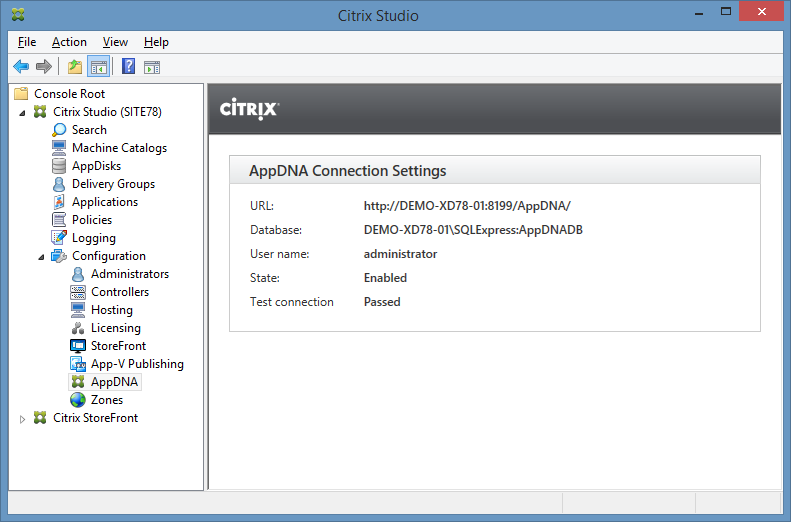This screenshot has width=791, height=522.
Task: Click the Configuration node icon
Action: 59,256
